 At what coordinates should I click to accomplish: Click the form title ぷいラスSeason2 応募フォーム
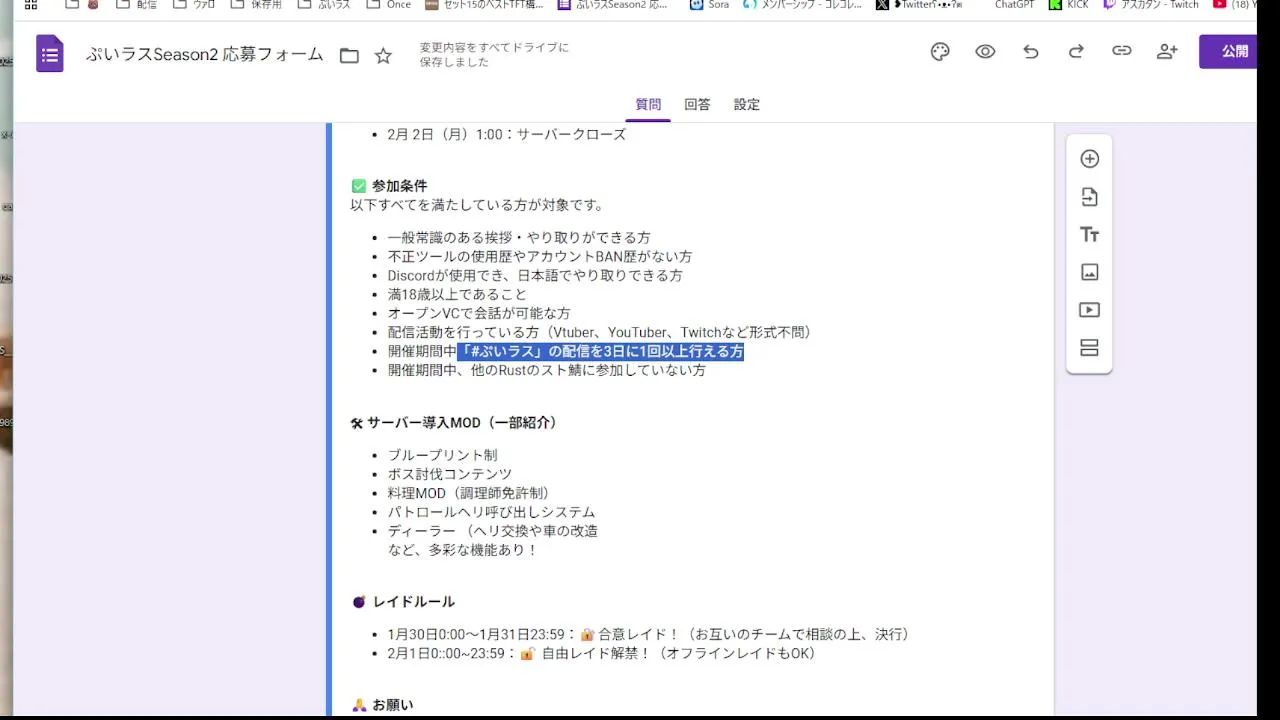(x=204, y=55)
